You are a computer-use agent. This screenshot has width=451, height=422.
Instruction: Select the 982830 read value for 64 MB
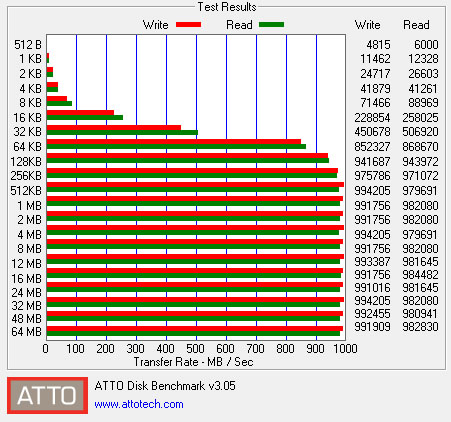click(420, 327)
